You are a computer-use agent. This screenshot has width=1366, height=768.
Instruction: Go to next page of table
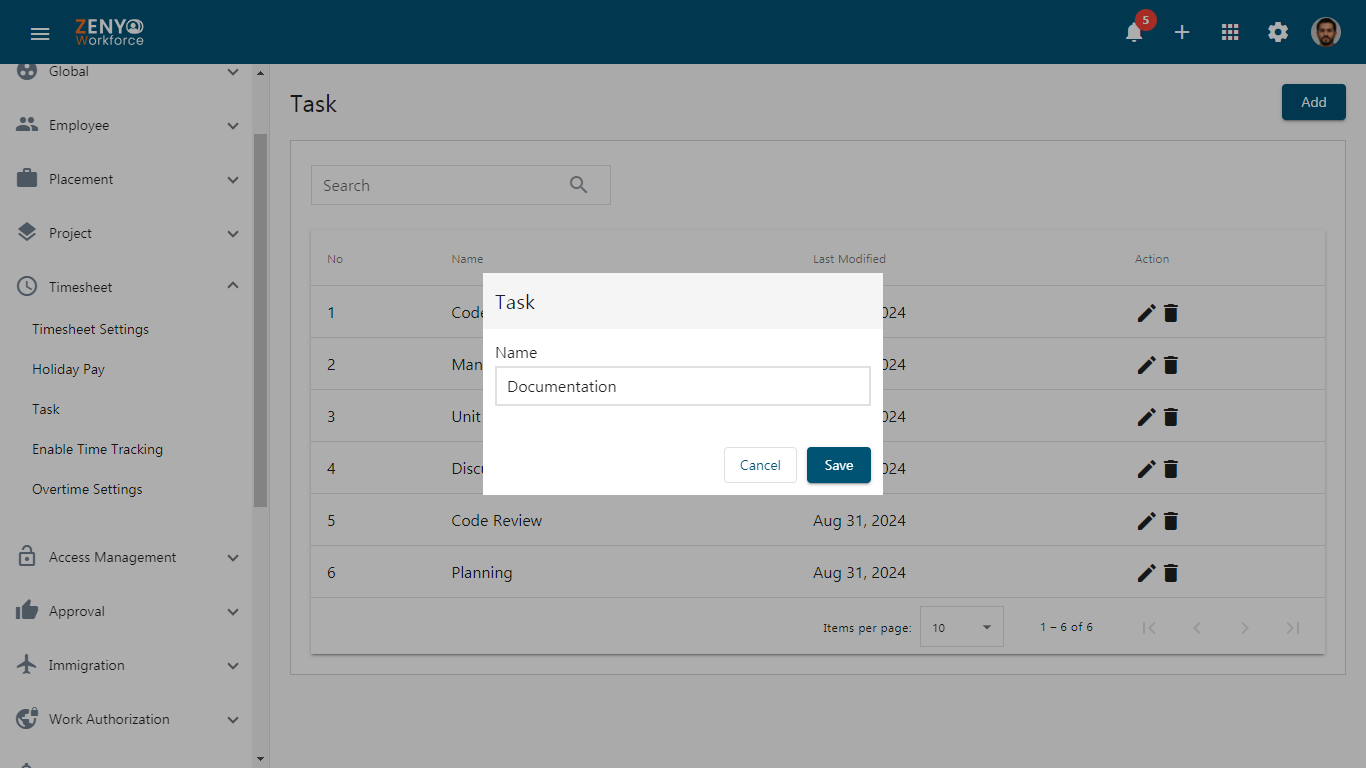(x=1245, y=628)
